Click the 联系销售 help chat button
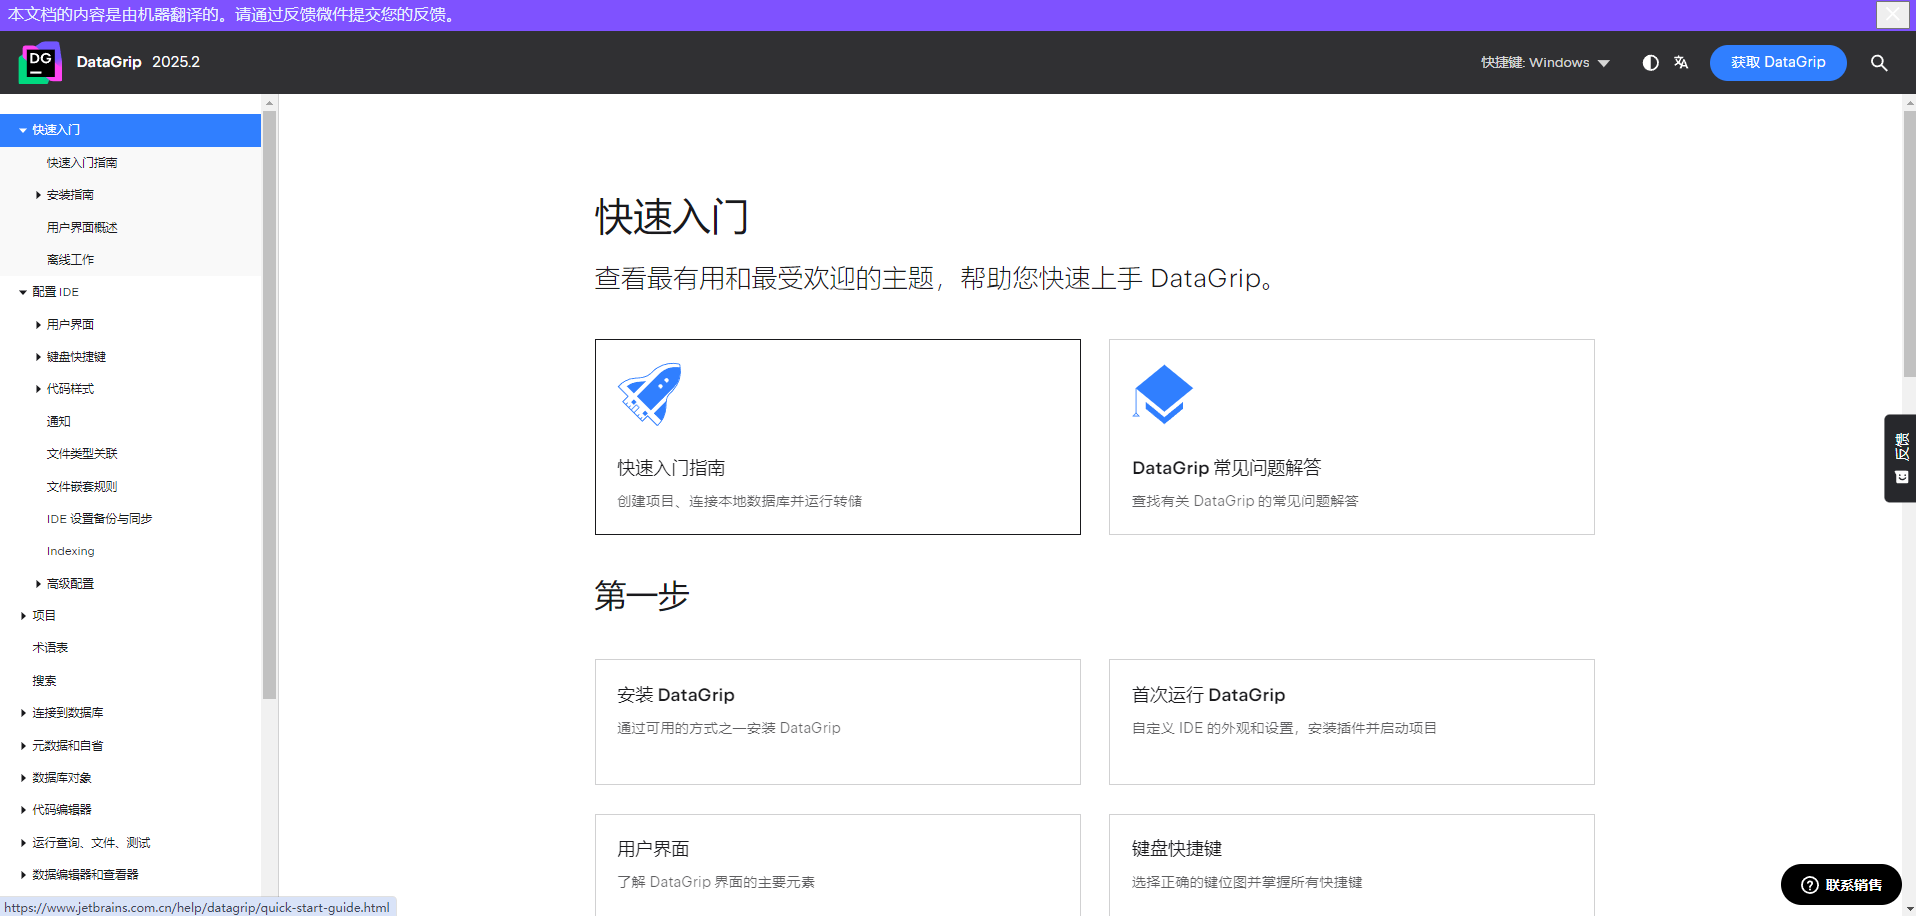 [x=1841, y=884]
